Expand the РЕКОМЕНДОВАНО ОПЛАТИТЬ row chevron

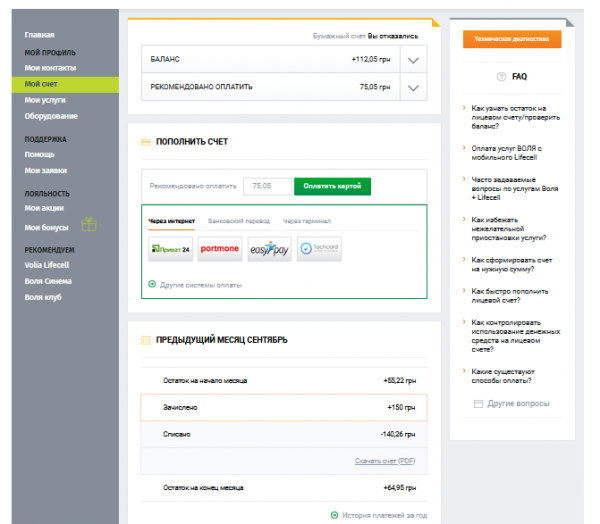[413, 87]
